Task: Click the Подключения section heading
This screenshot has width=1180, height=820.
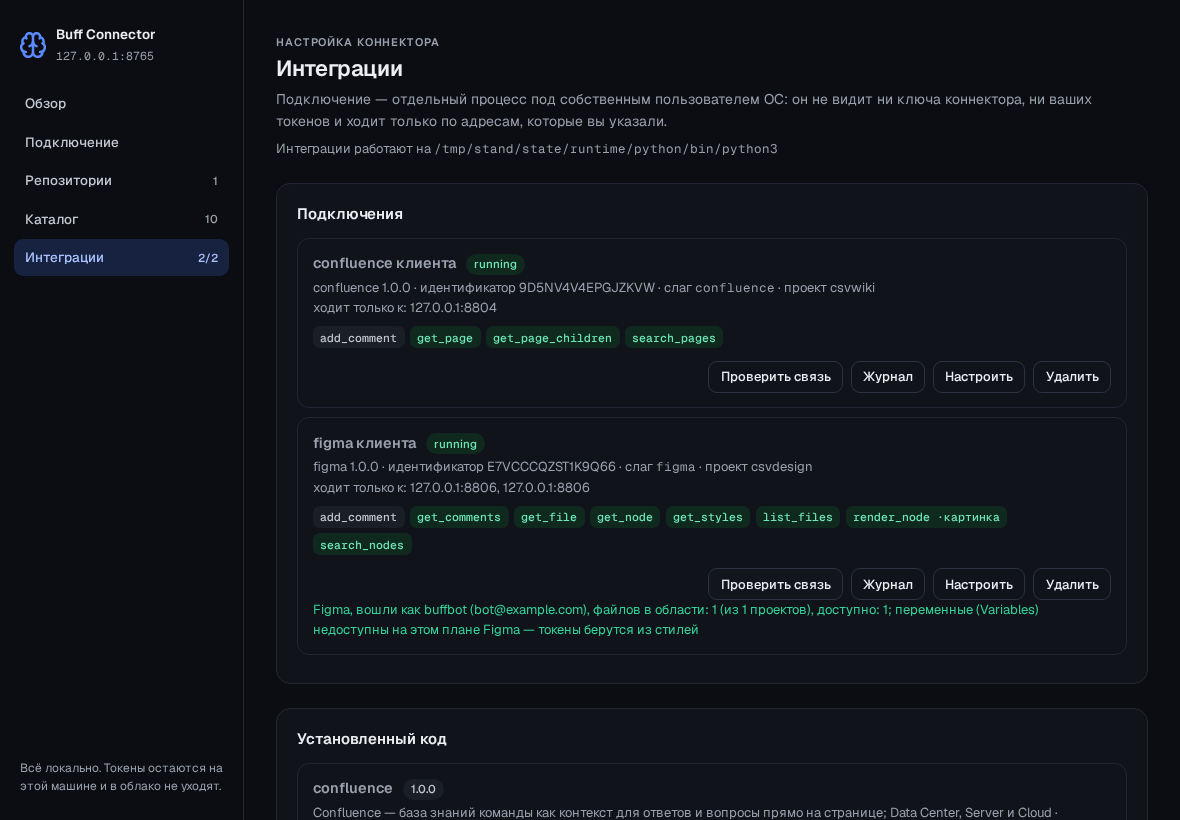Action: 350,214
